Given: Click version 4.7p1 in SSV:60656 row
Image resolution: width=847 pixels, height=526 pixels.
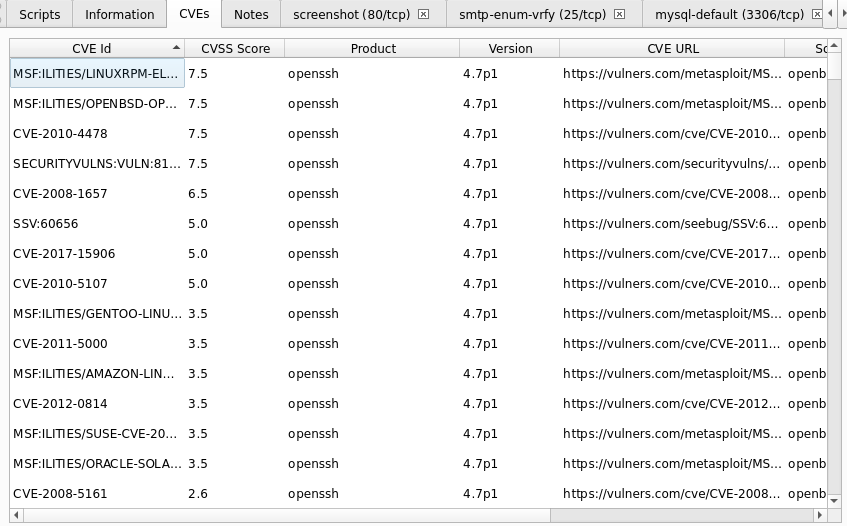Looking at the screenshot, I should 510,224.
